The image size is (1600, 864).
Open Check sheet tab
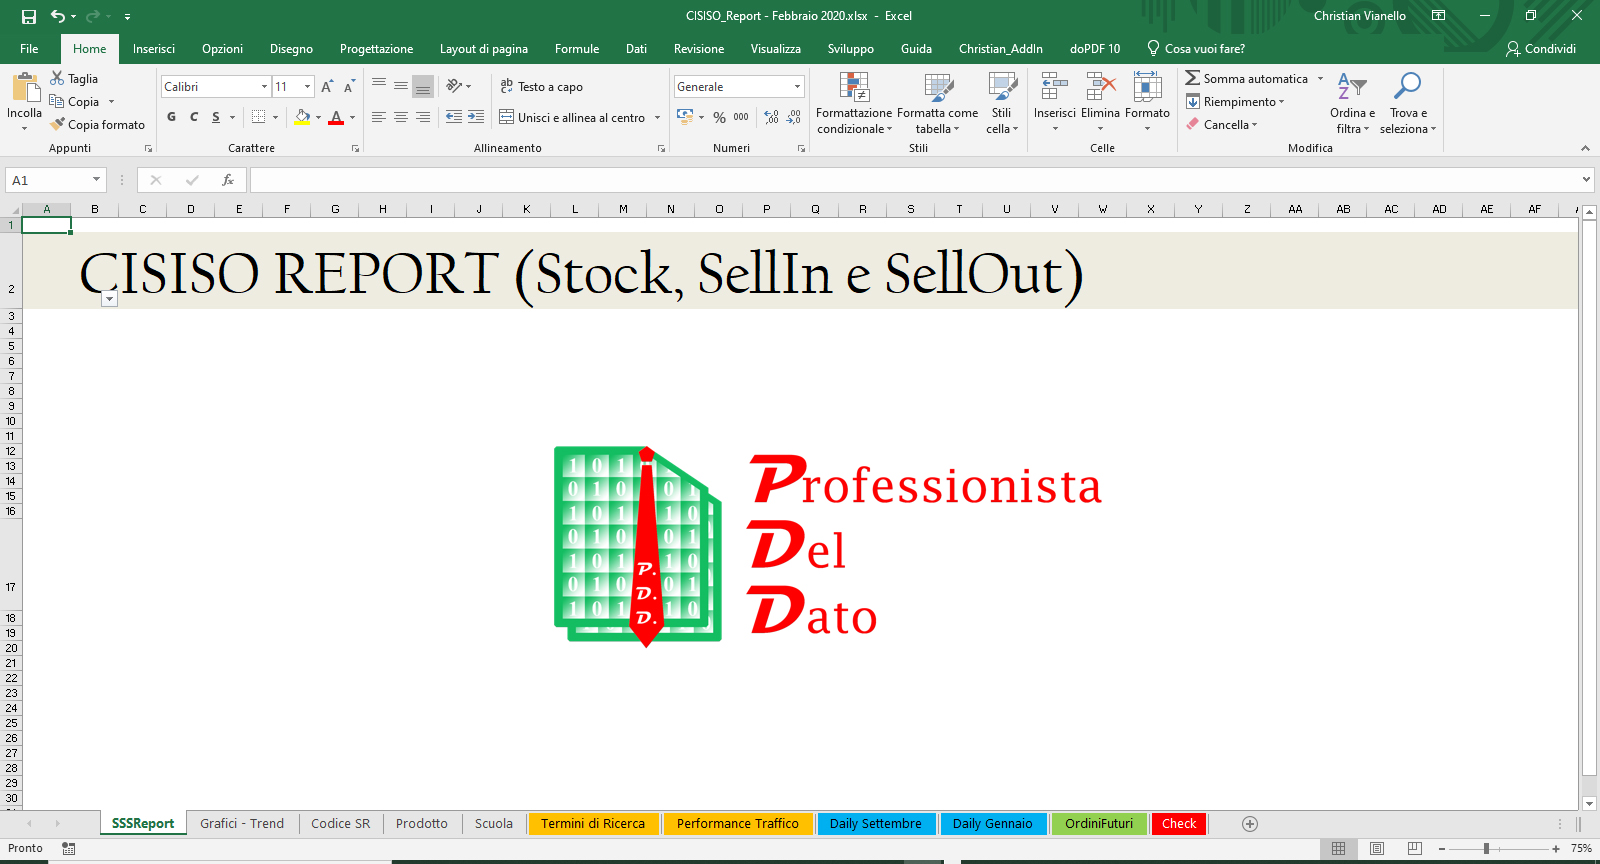click(x=1179, y=824)
